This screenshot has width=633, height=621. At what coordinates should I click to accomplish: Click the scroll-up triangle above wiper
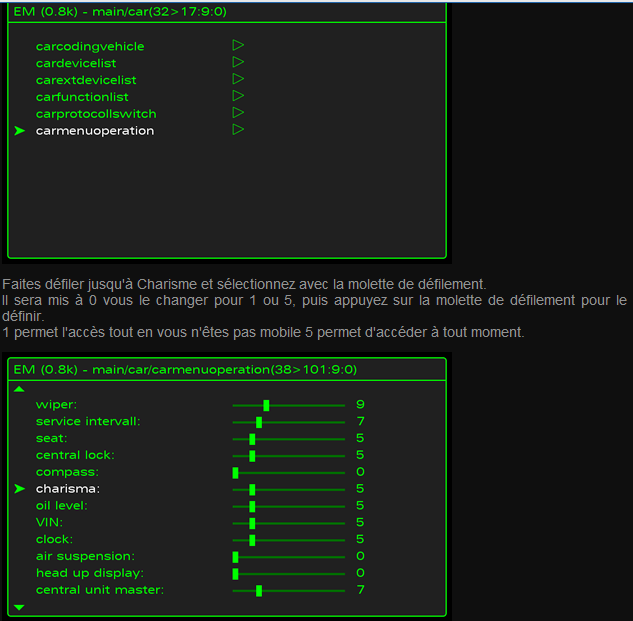[x=19, y=389]
